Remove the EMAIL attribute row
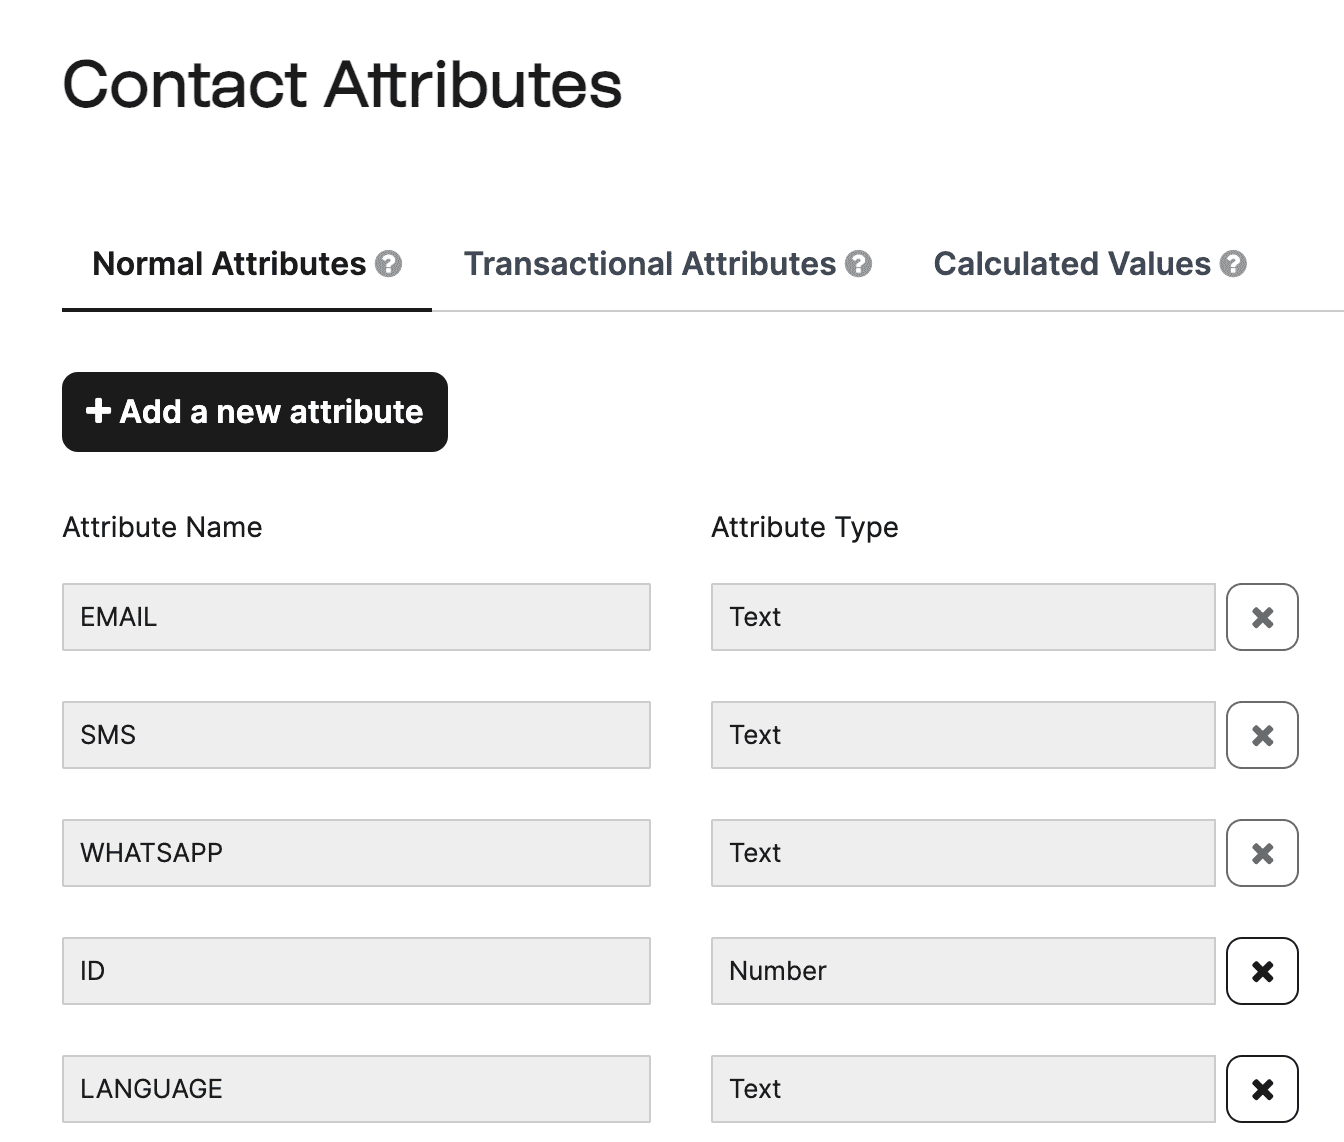The height and width of the screenshot is (1142, 1344). [1261, 617]
